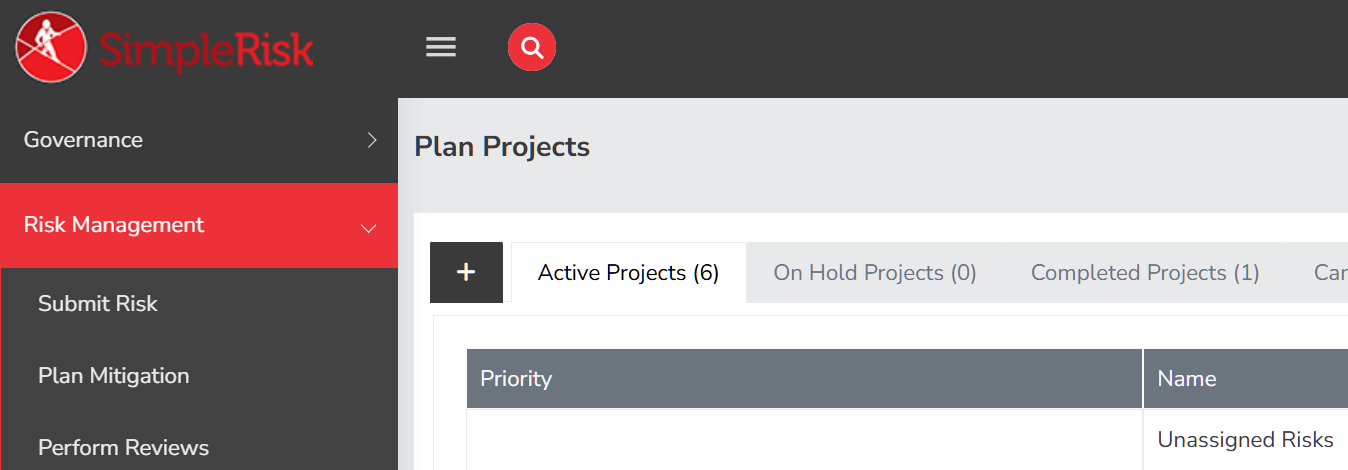The width and height of the screenshot is (1348, 470).
Task: View the Completed Projects tab
Action: click(x=1145, y=273)
